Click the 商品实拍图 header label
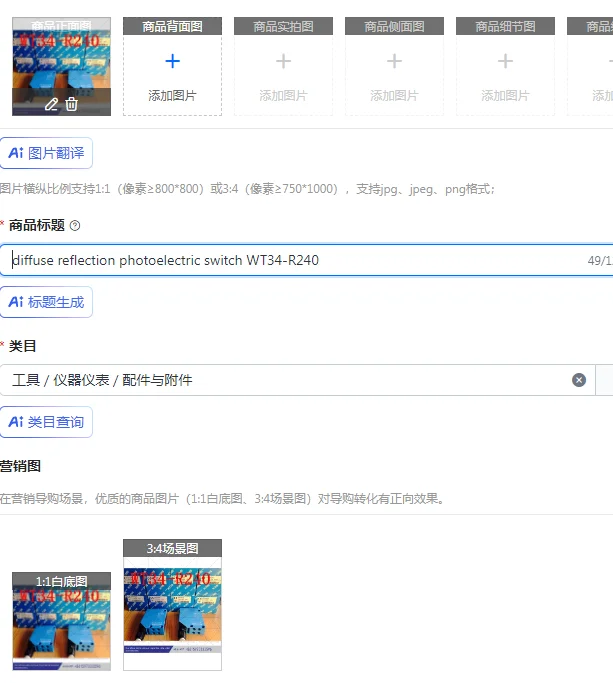Image resolution: width=613 pixels, height=683 pixels. coord(284,26)
